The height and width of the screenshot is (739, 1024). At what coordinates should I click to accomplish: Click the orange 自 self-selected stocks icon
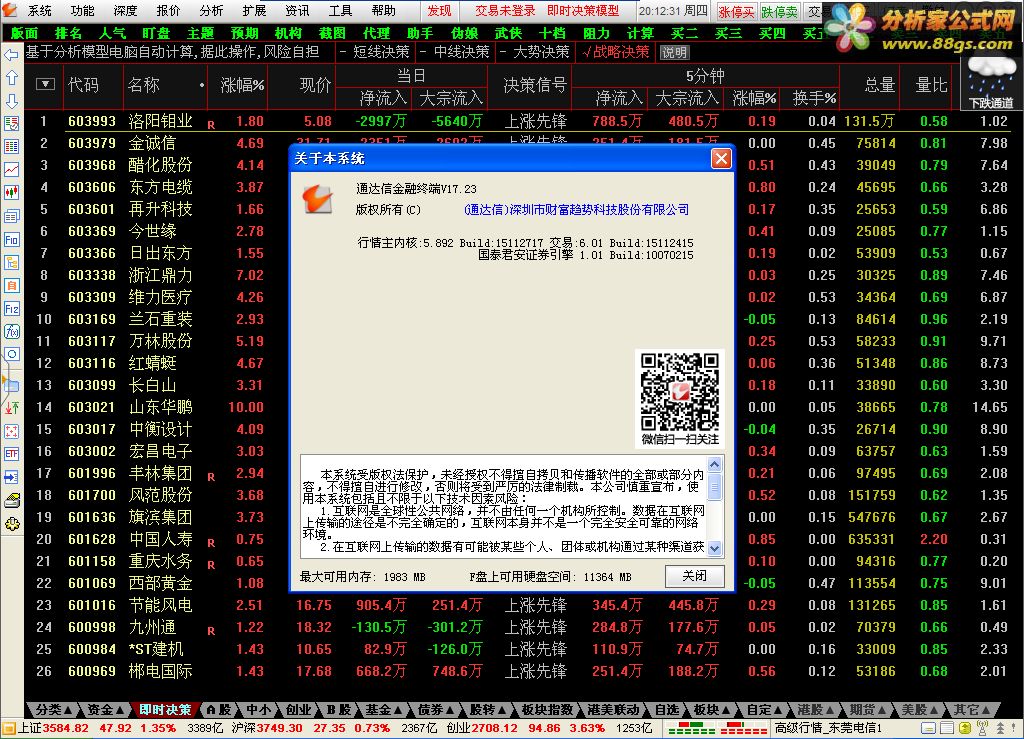pyautogui.click(x=11, y=285)
